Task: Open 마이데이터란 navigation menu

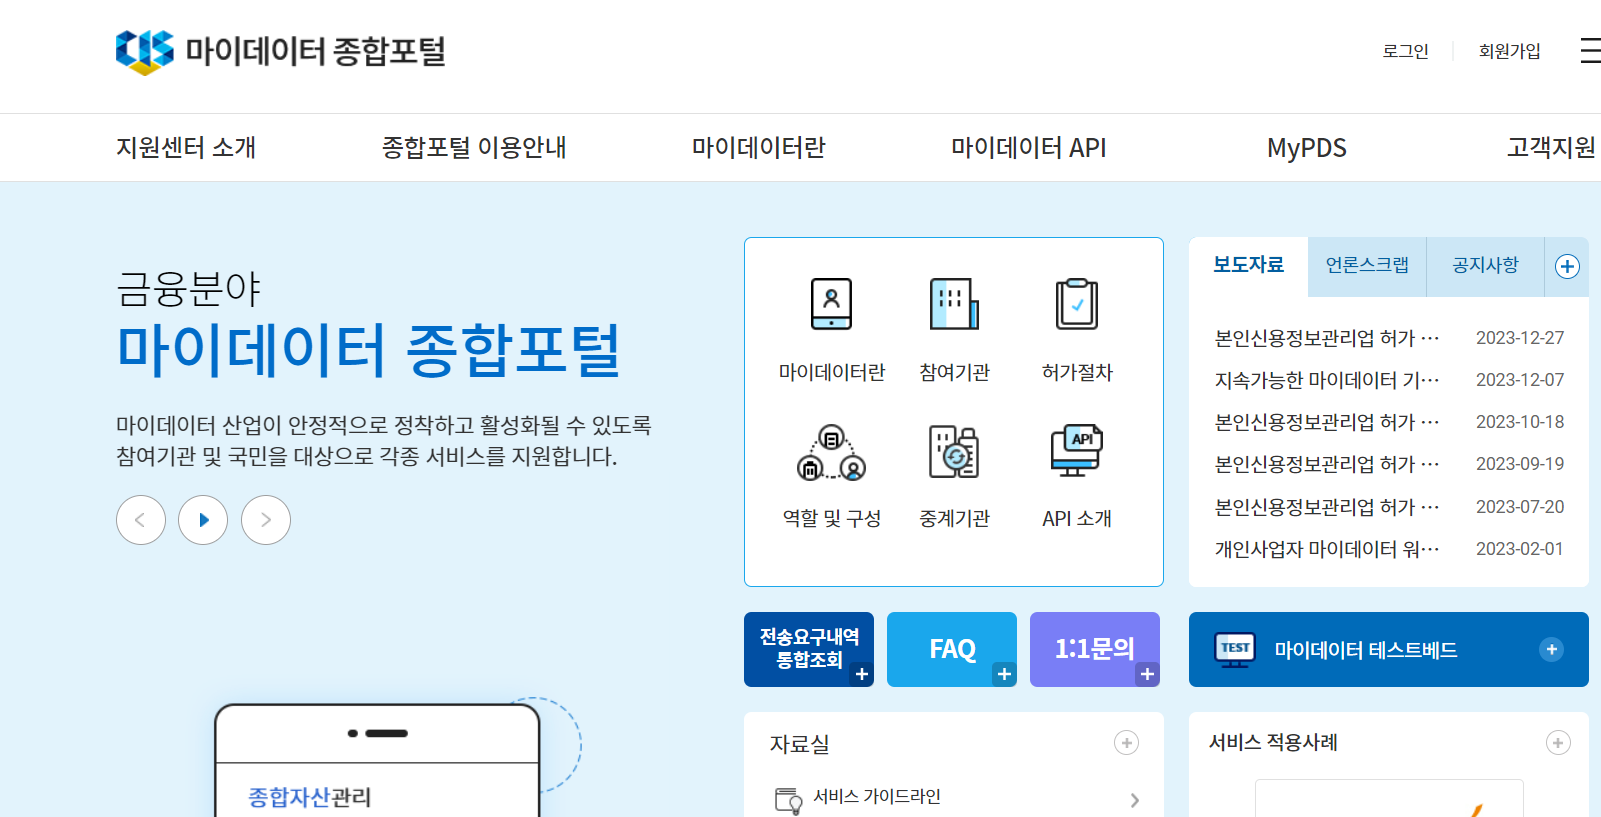Action: click(x=759, y=148)
